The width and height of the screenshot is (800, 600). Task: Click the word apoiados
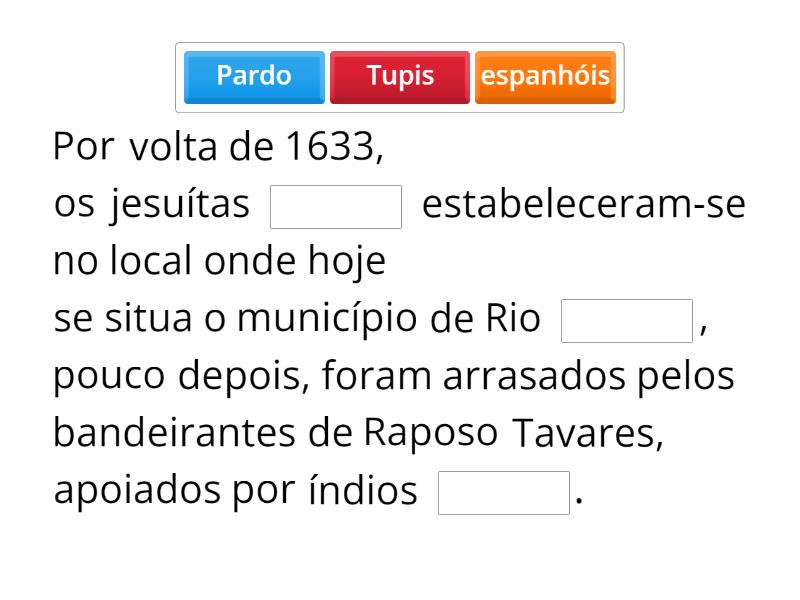[x=138, y=491]
